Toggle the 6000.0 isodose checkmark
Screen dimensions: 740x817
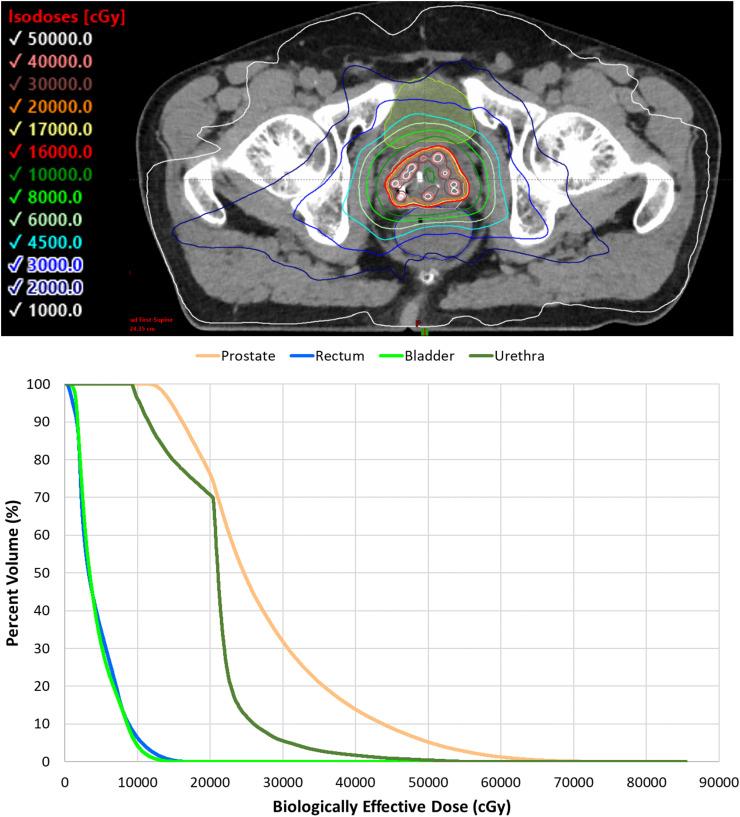(16, 220)
